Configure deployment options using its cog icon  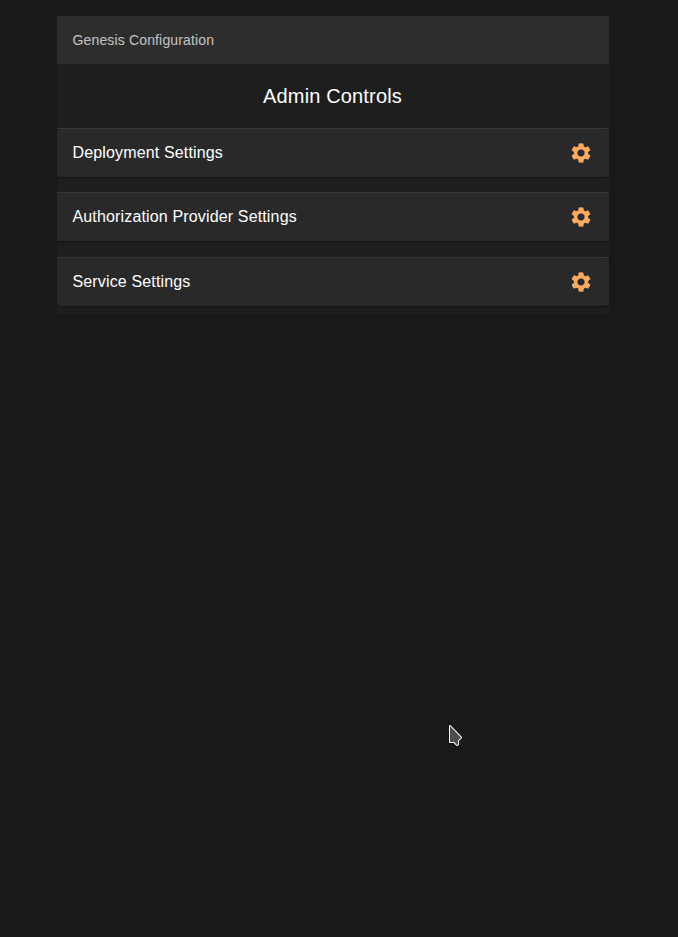pyautogui.click(x=581, y=153)
